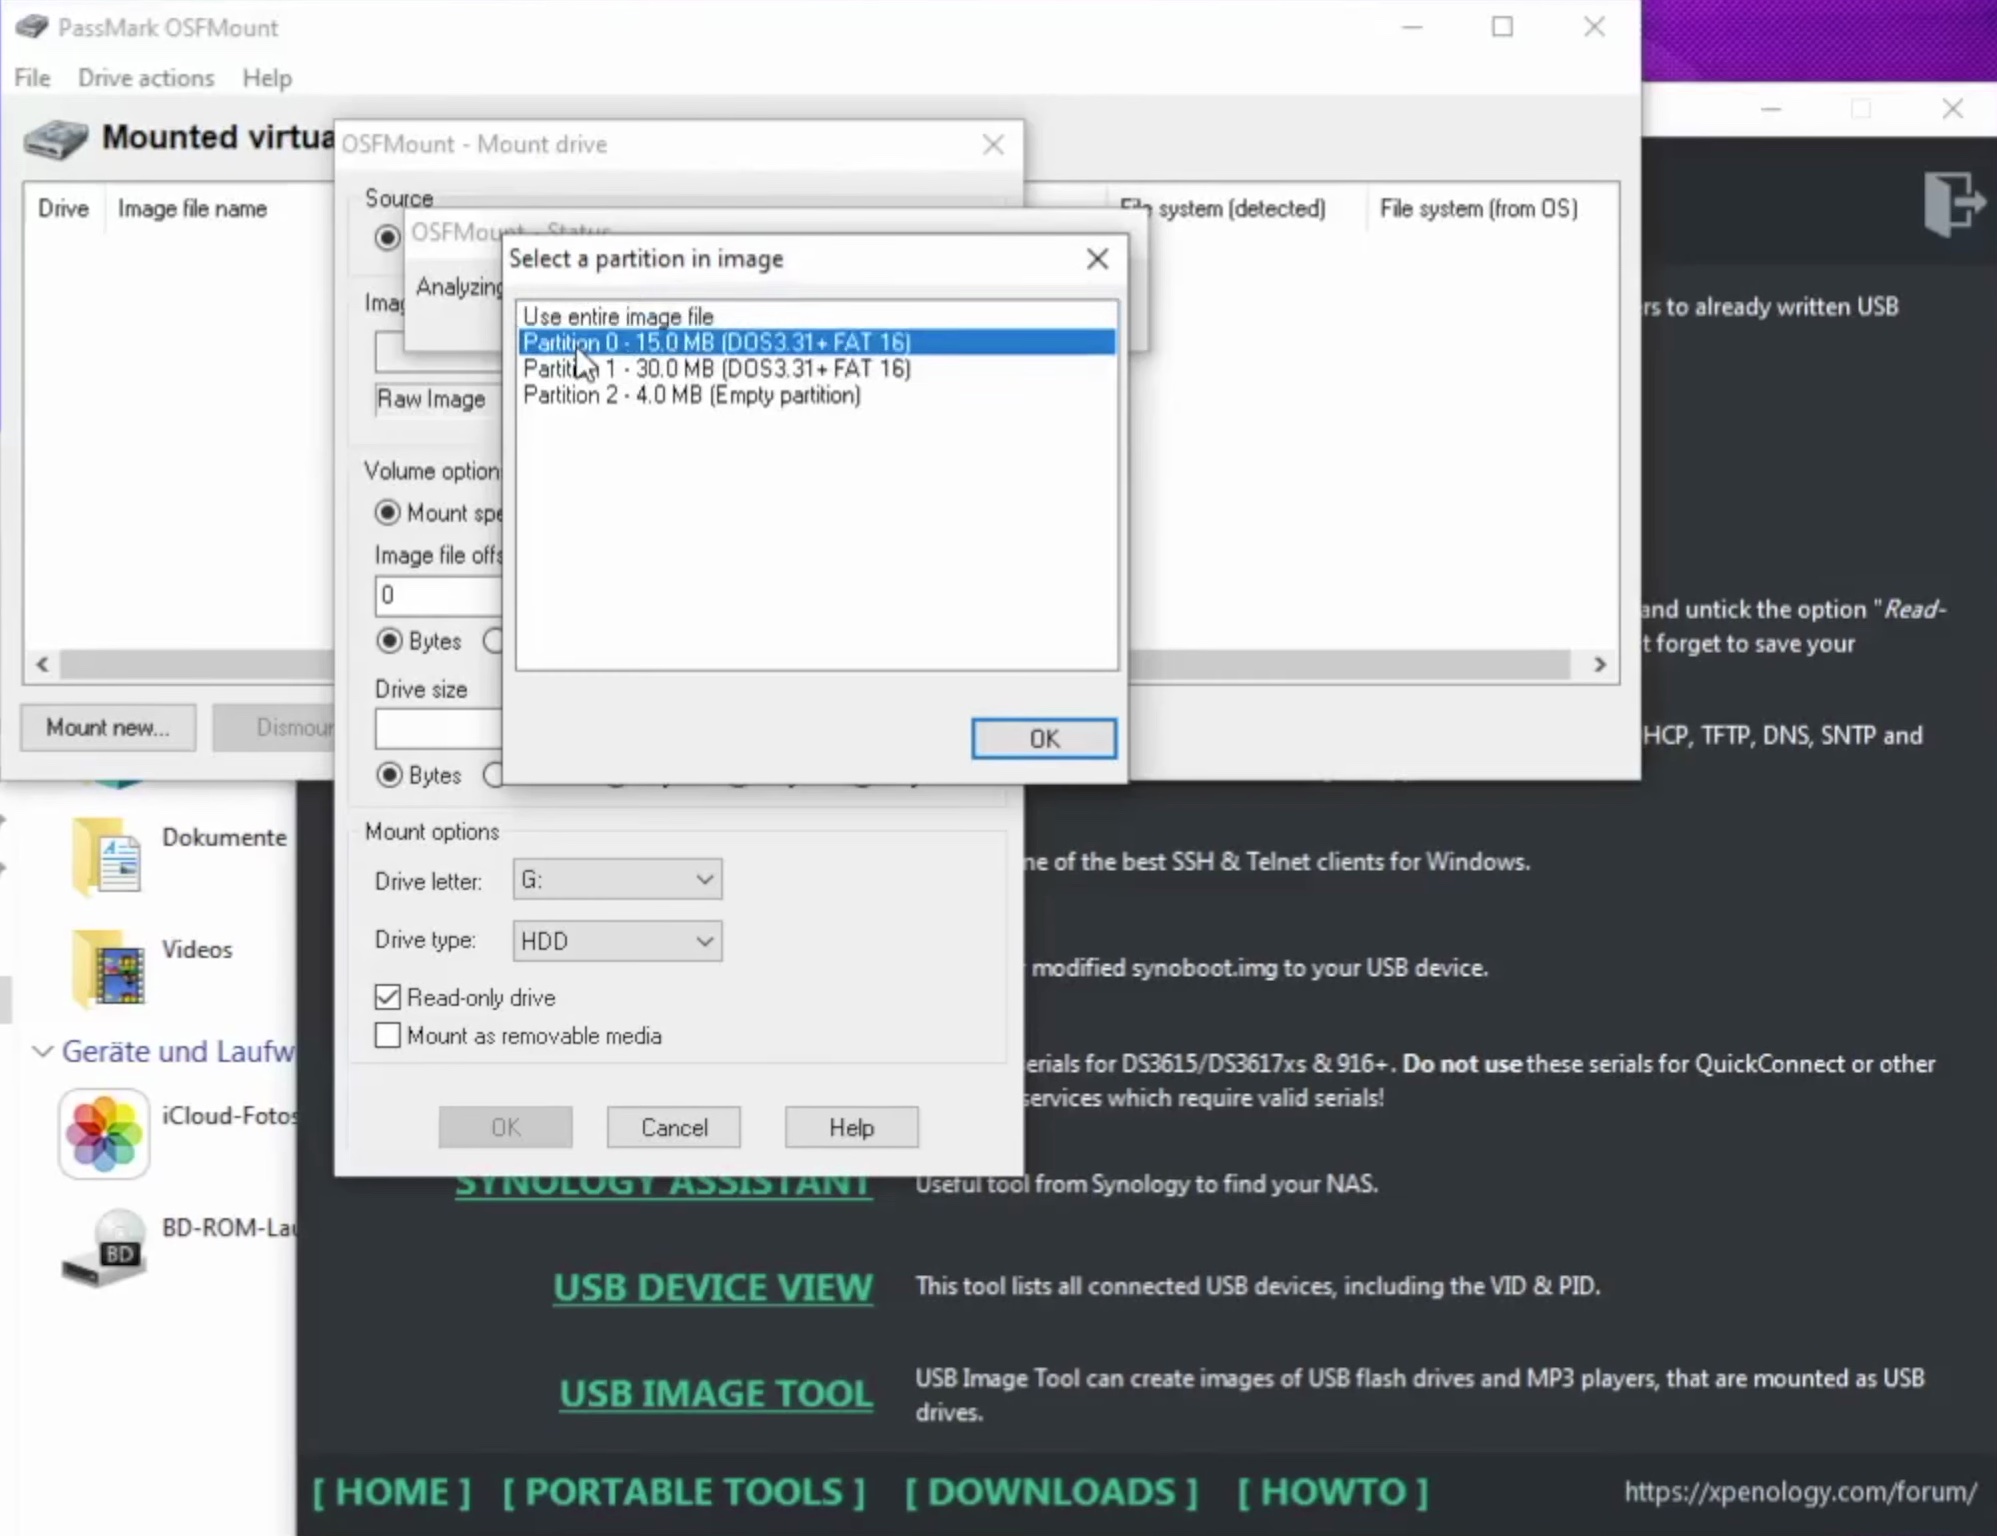Viewport: 1997px width, 1536px height.
Task: Go to the [ DOWNLOADS ] section
Action: point(1051,1491)
